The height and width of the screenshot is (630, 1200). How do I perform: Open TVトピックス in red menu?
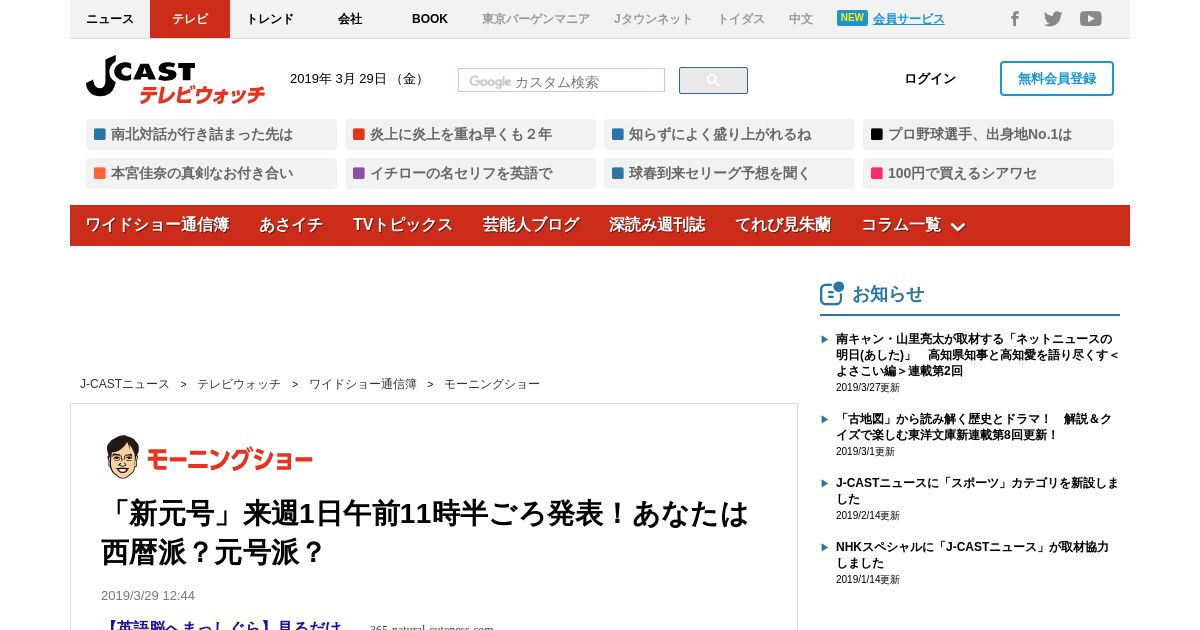[x=403, y=225]
